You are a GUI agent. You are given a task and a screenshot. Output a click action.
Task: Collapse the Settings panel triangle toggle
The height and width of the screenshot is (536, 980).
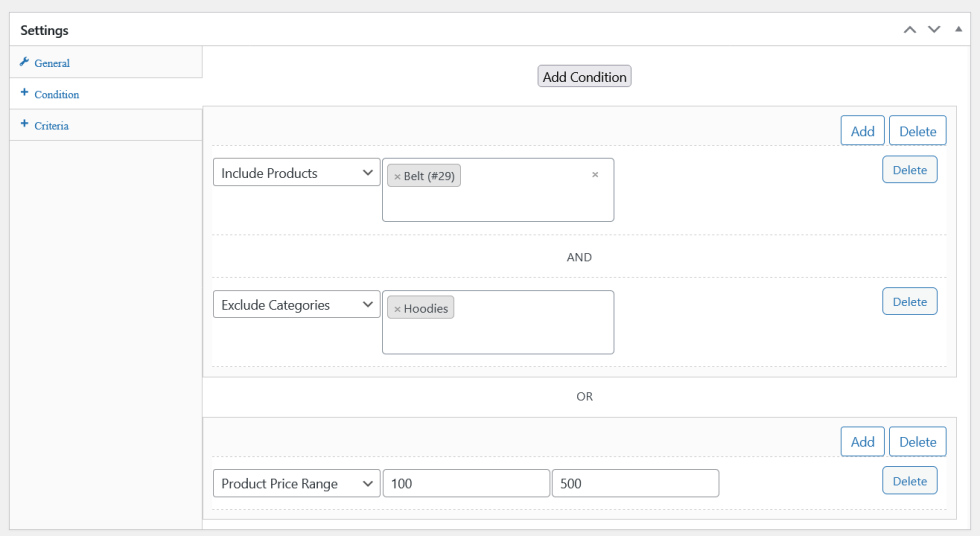pyautogui.click(x=958, y=30)
